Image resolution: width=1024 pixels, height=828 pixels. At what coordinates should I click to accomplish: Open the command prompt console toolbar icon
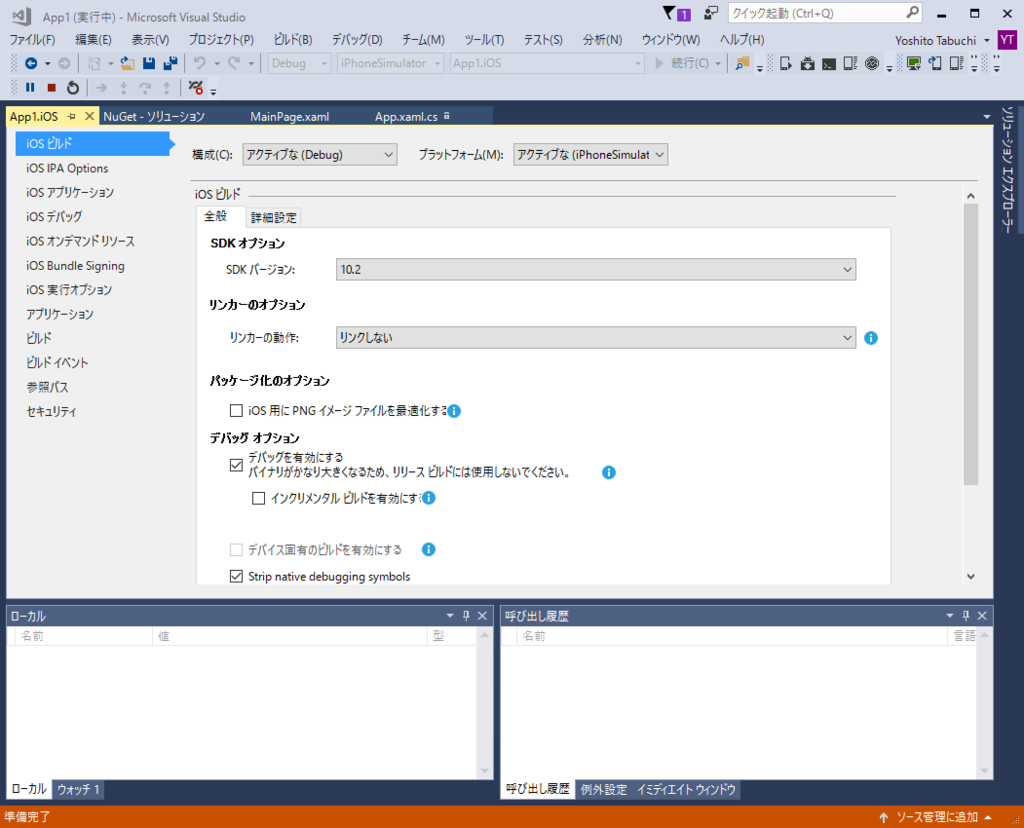click(x=829, y=64)
